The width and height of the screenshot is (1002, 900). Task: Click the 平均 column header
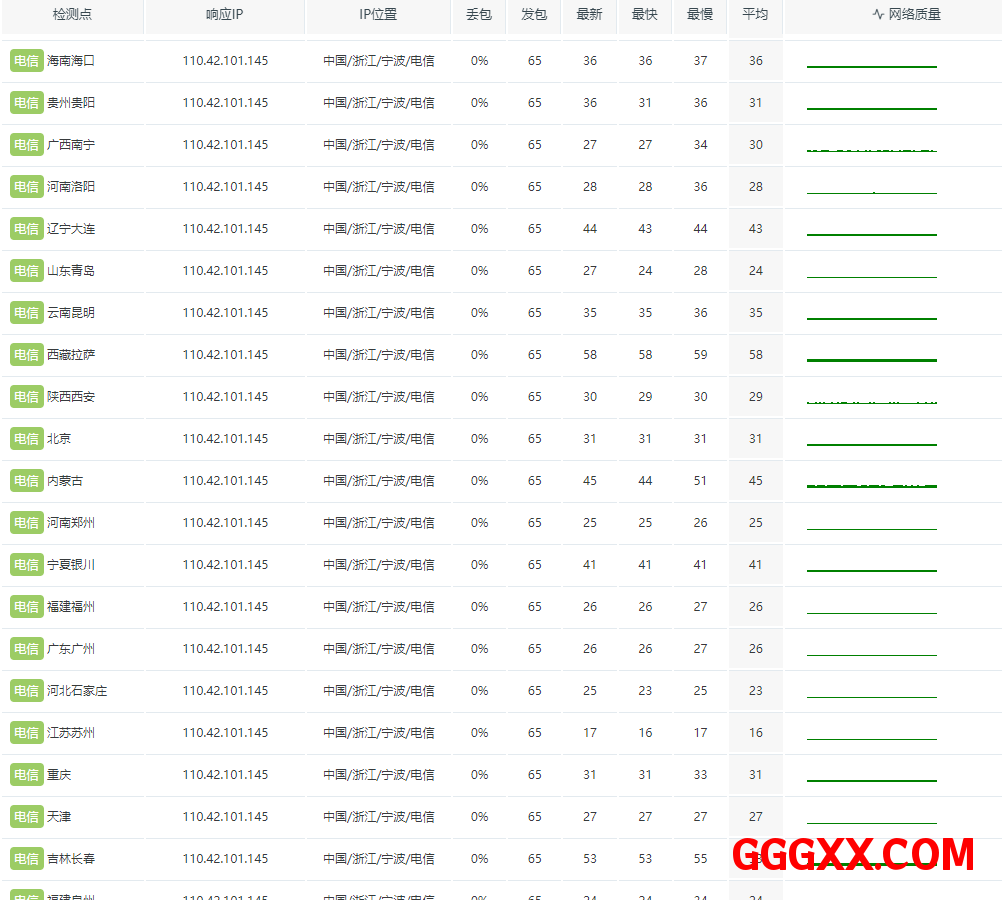click(x=755, y=15)
